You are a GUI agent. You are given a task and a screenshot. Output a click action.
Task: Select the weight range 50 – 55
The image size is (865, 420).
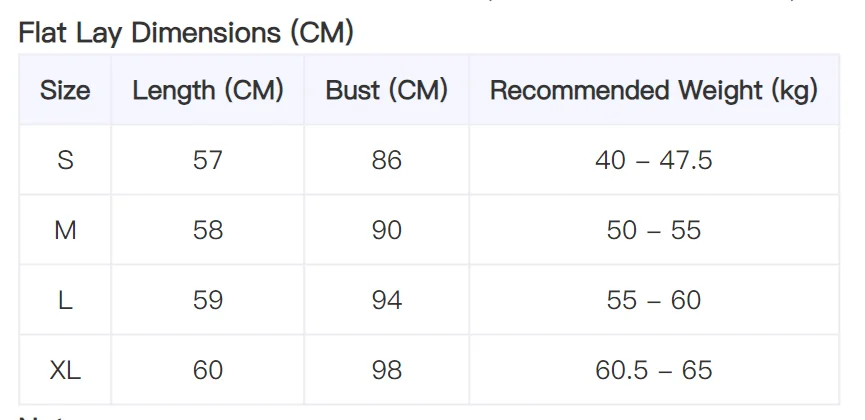pyautogui.click(x=654, y=230)
